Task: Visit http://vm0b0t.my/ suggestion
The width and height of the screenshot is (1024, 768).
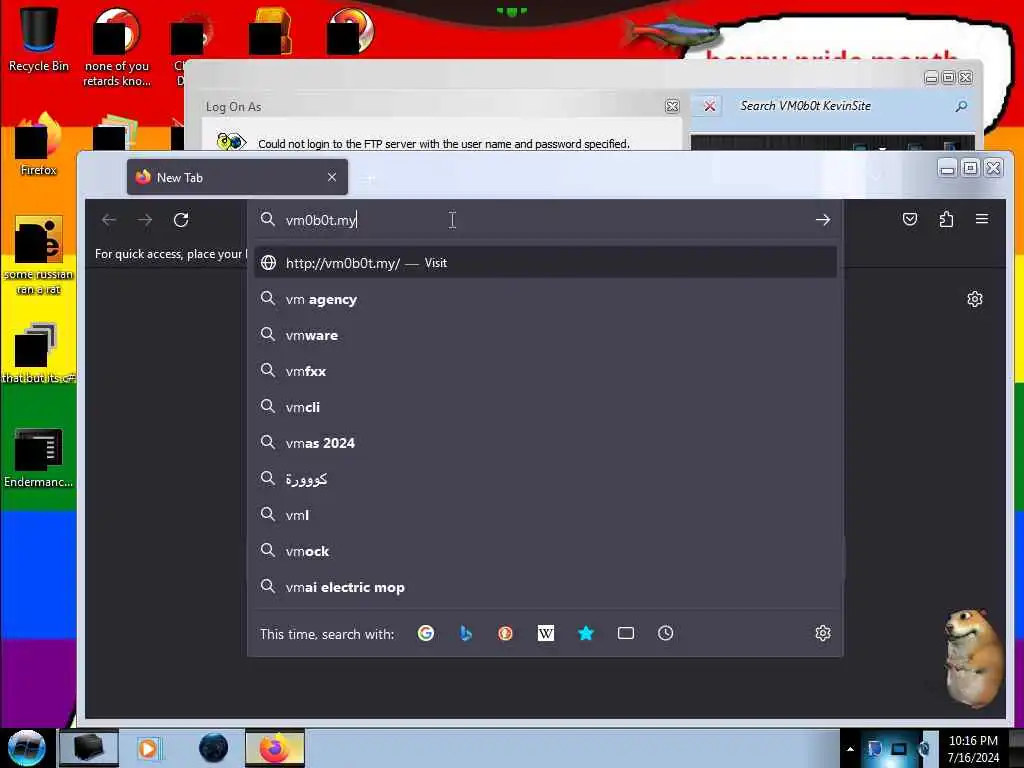Action: [545, 263]
